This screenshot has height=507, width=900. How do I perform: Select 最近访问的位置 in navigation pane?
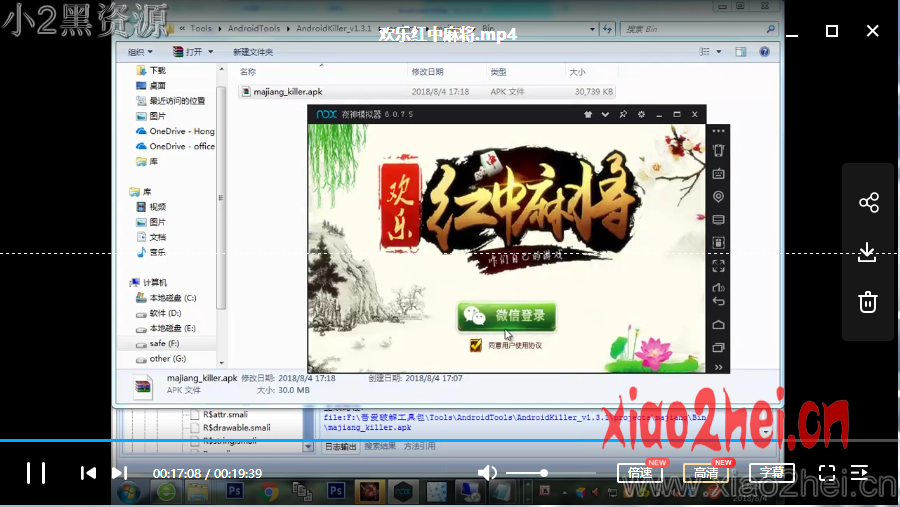177,100
